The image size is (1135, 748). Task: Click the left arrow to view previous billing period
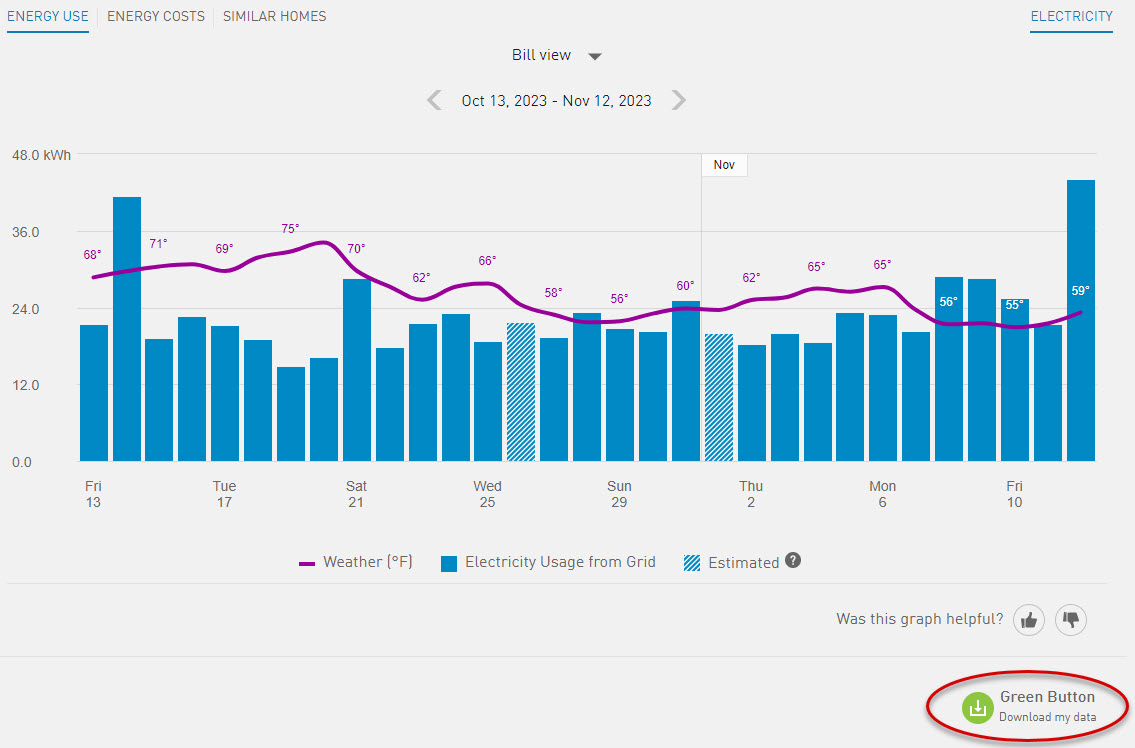pos(434,100)
